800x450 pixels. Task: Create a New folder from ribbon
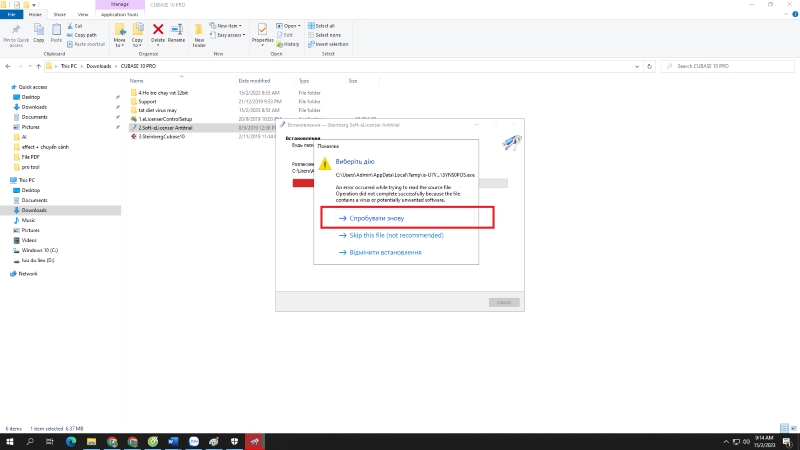199,35
